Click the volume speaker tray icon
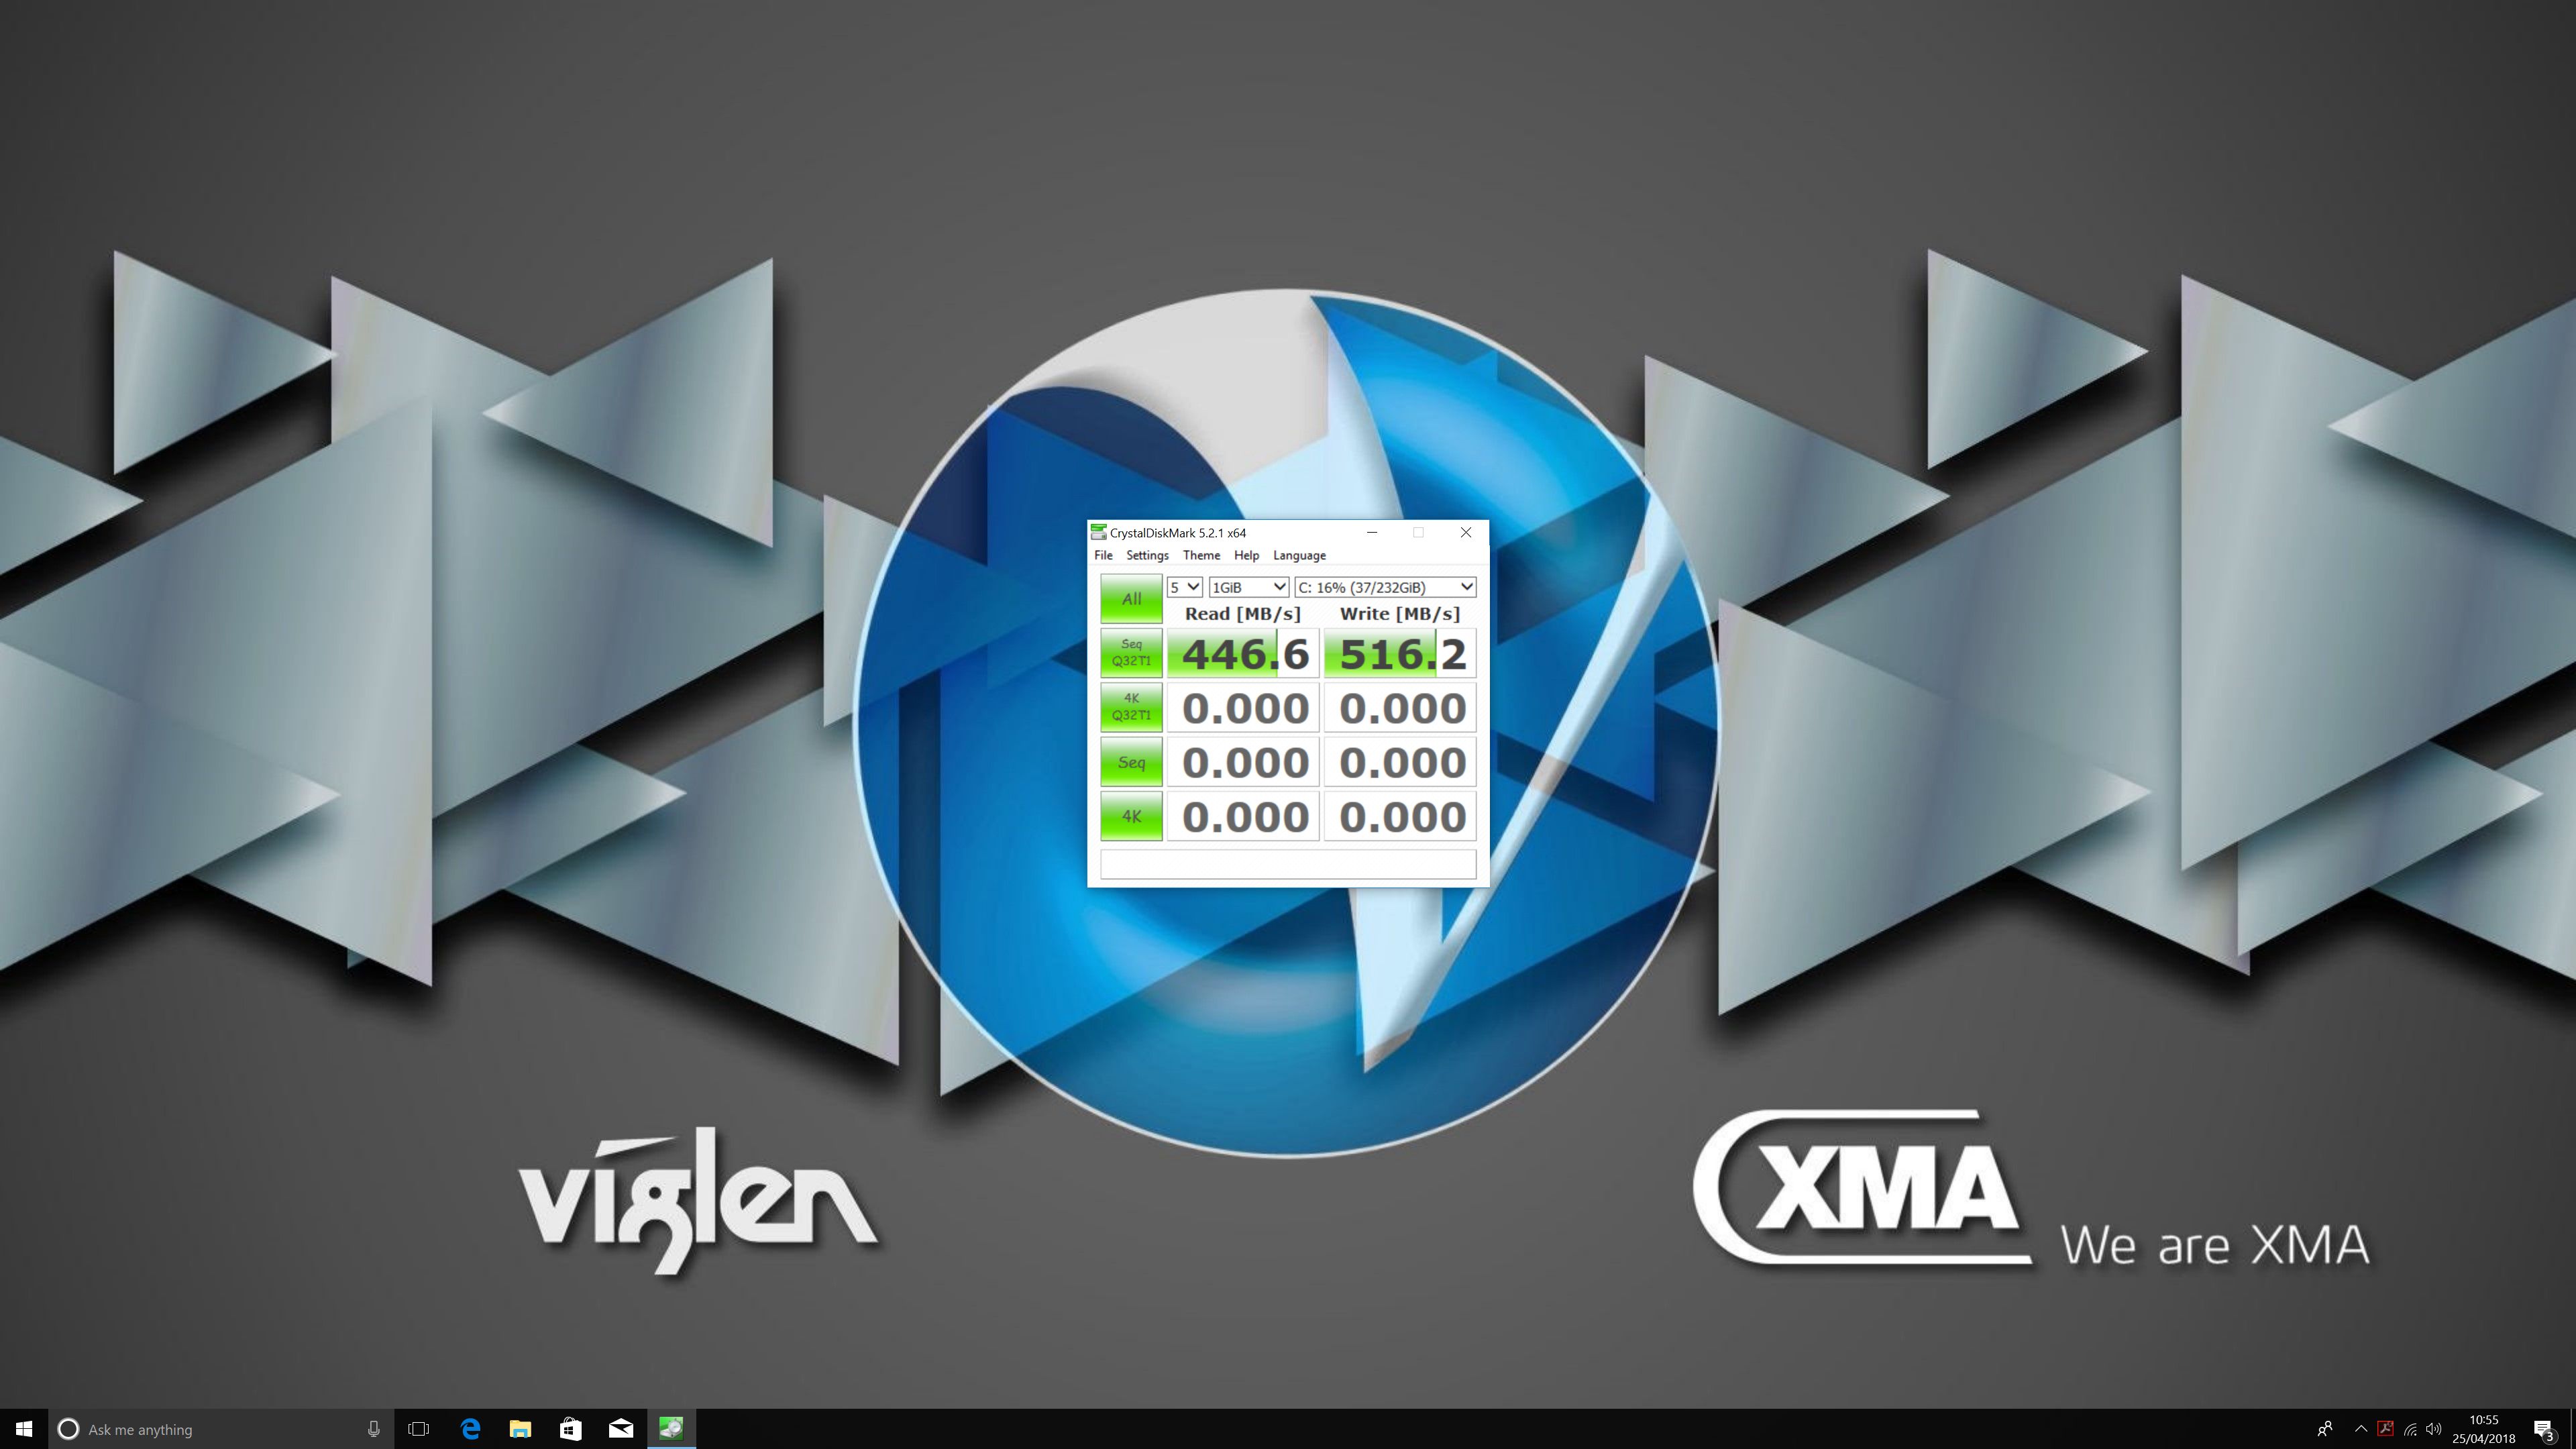Image resolution: width=2576 pixels, height=1449 pixels. point(2434,1429)
